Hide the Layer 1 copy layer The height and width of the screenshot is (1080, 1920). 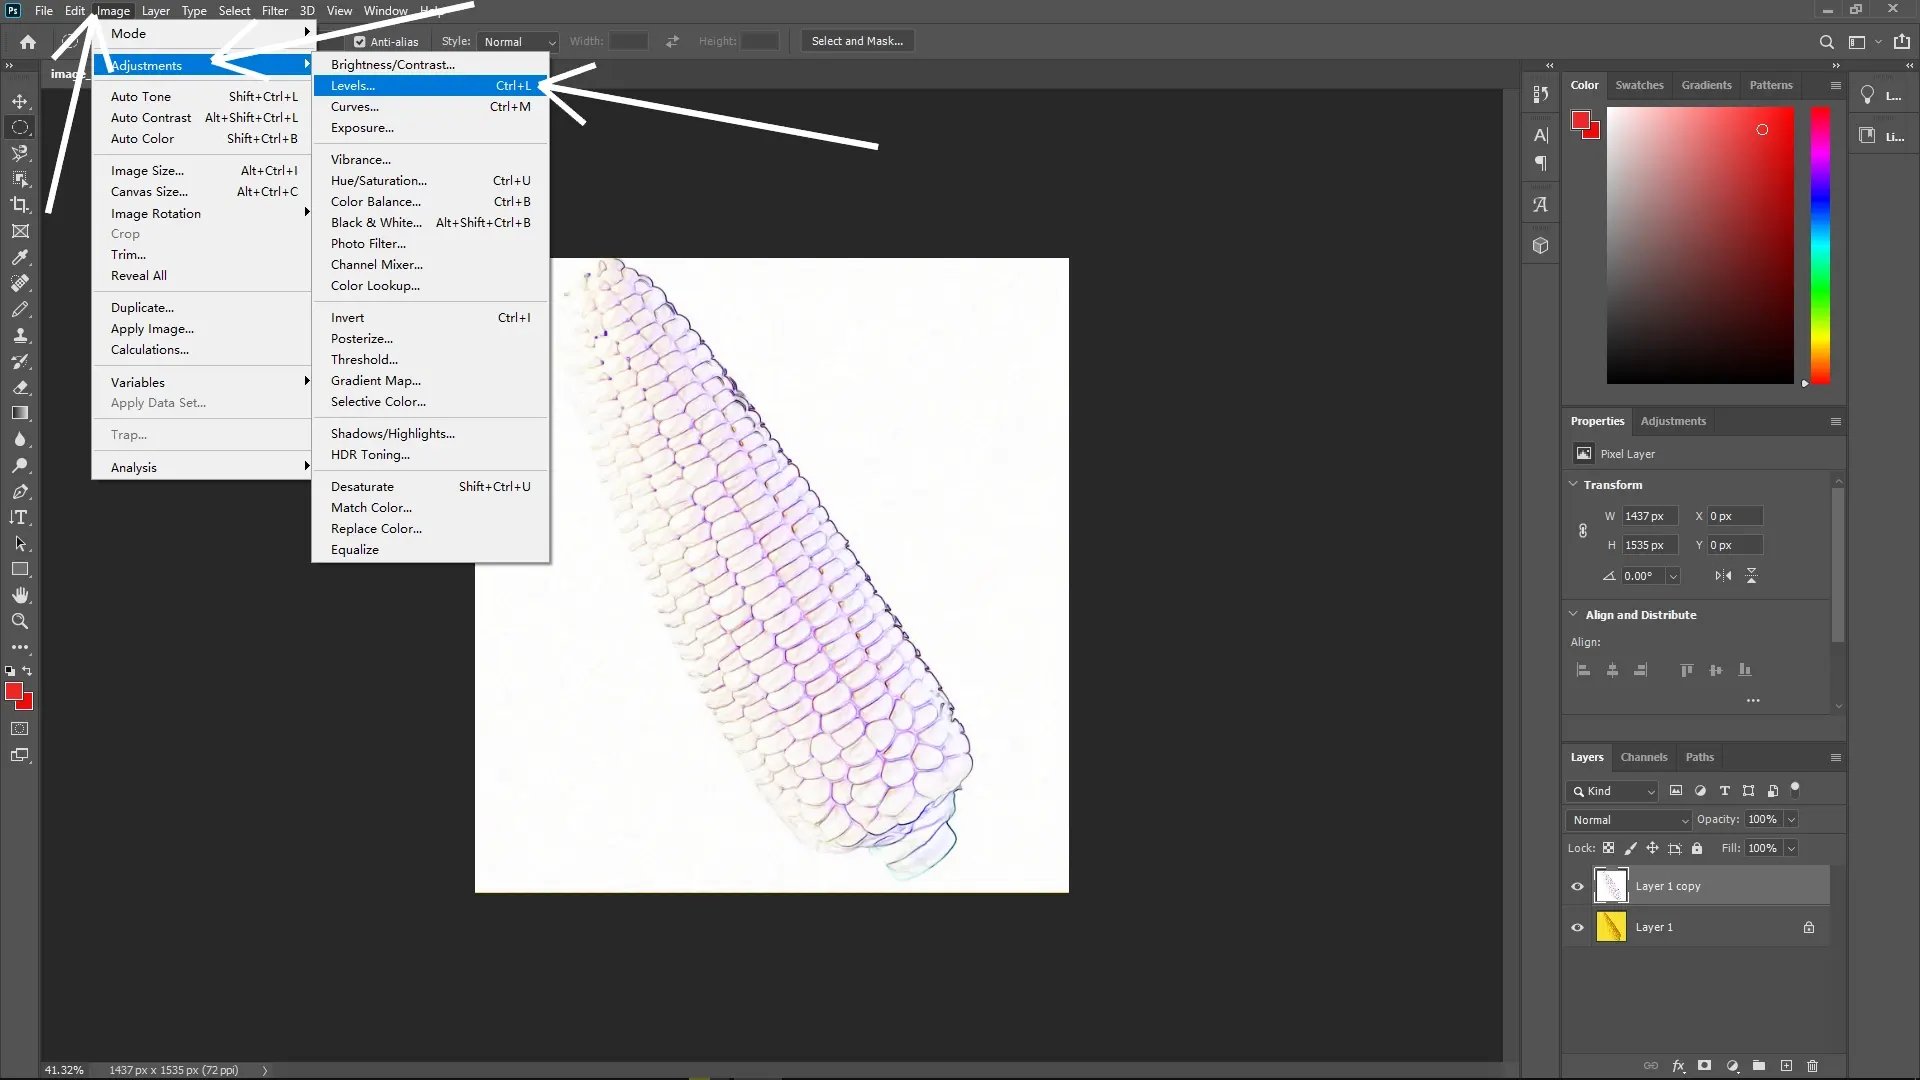[x=1576, y=886]
